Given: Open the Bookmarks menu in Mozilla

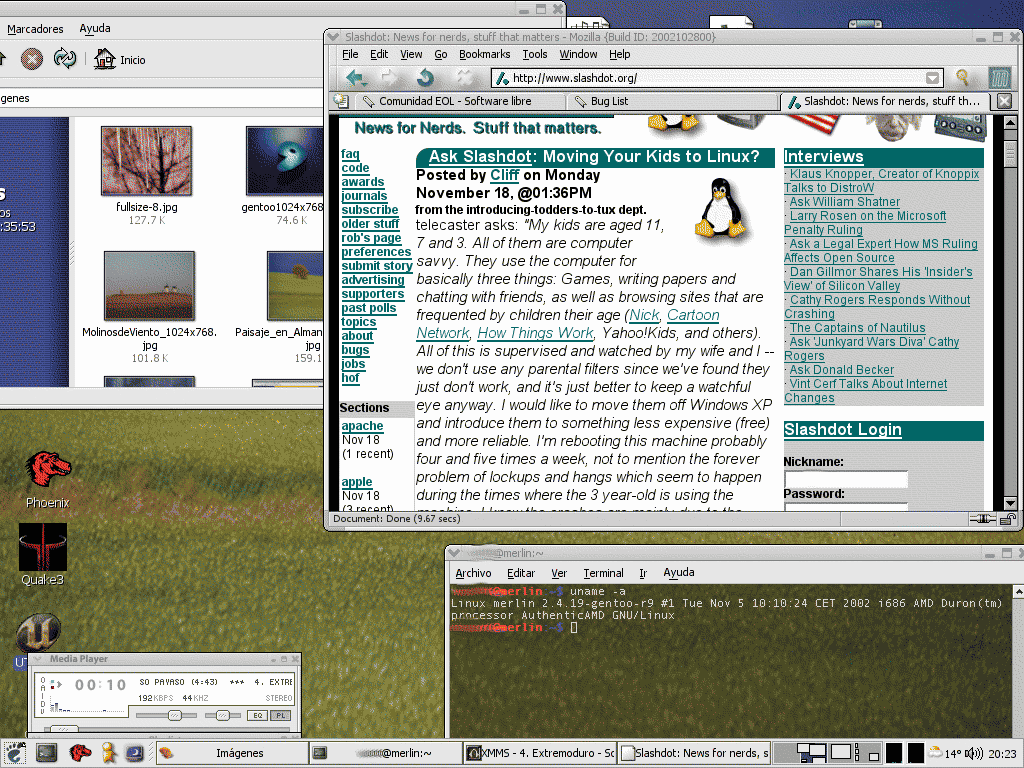Looking at the screenshot, I should [484, 54].
